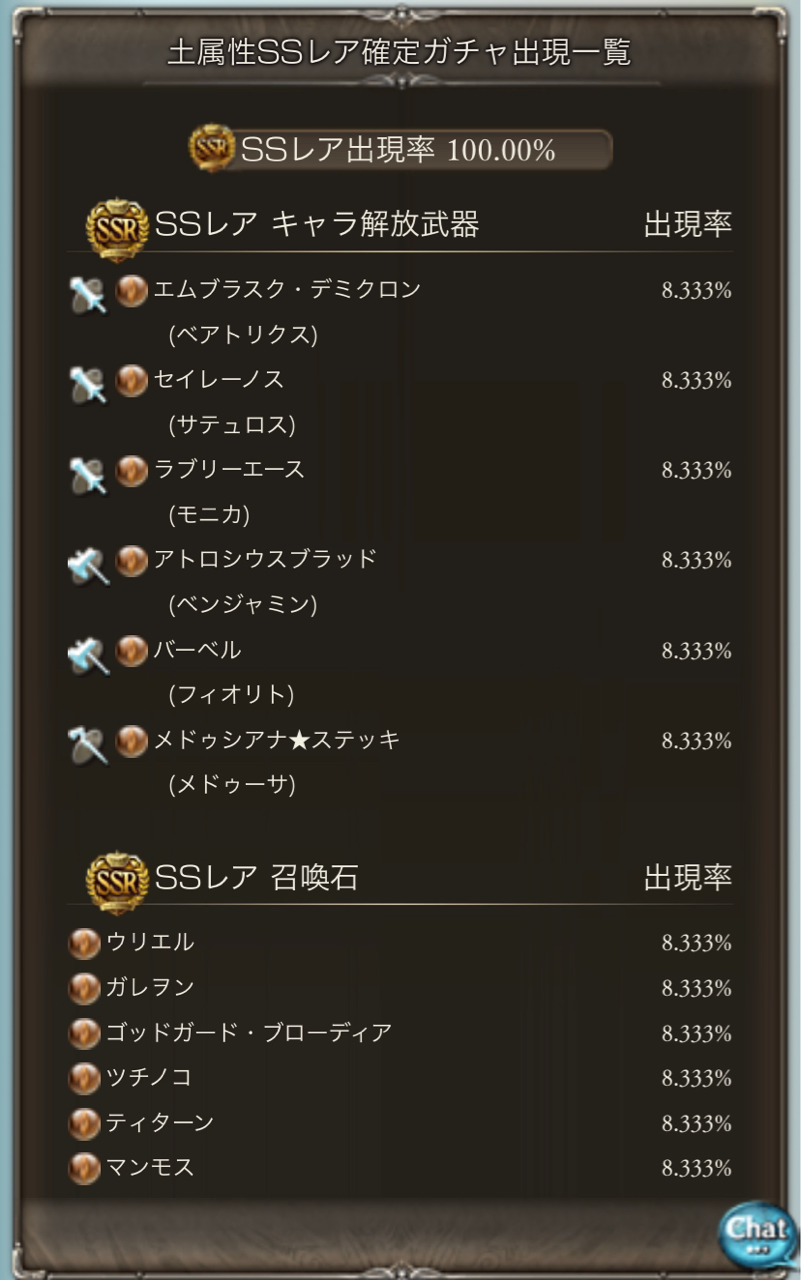Click weapon type icon beside アトロシウスブラッド
Viewport: 801px width, 1280px height.
coord(88,565)
